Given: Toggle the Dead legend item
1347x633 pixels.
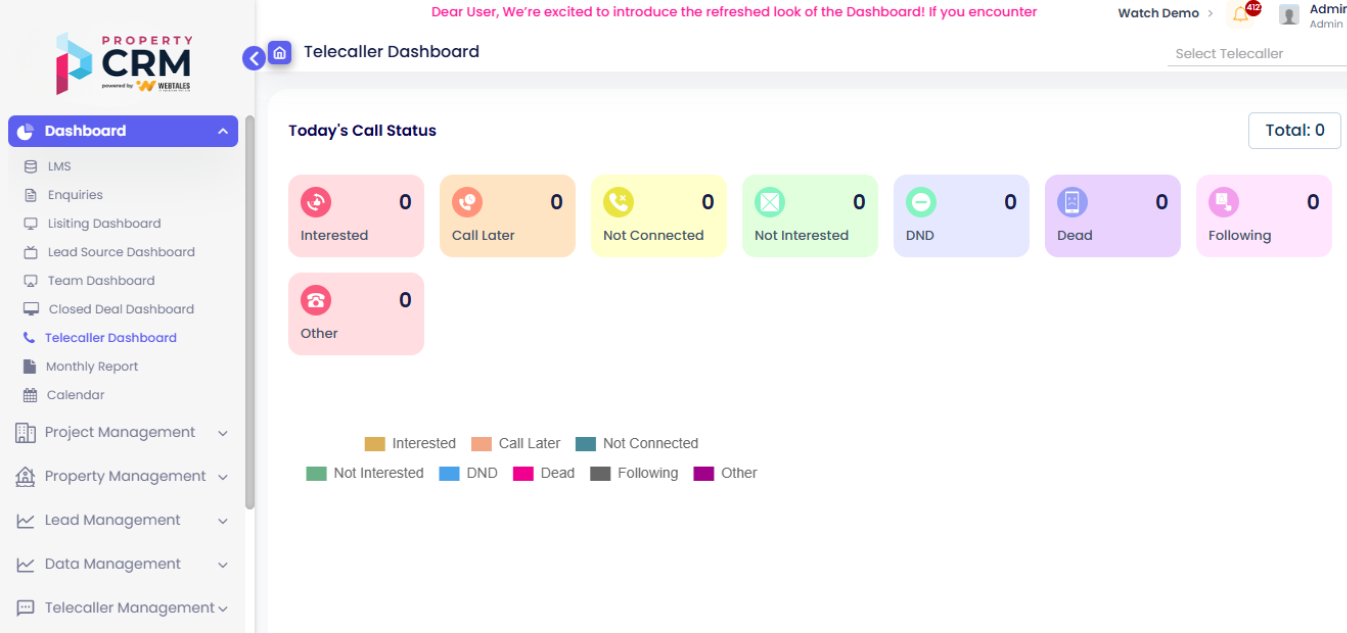Looking at the screenshot, I should (x=544, y=474).
